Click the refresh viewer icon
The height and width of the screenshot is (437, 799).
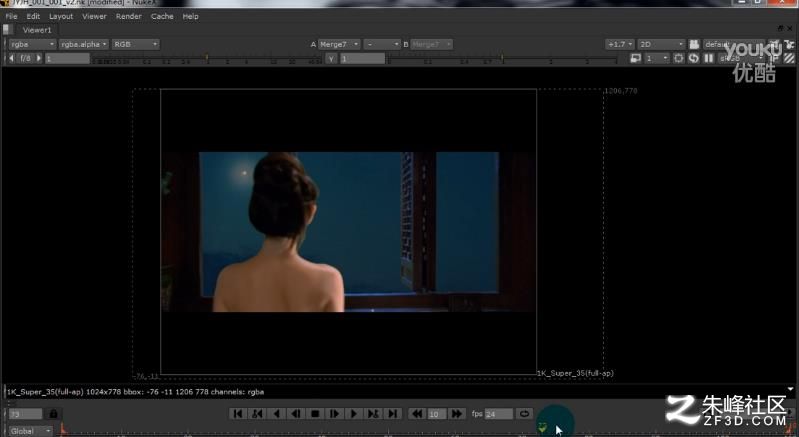(x=694, y=59)
